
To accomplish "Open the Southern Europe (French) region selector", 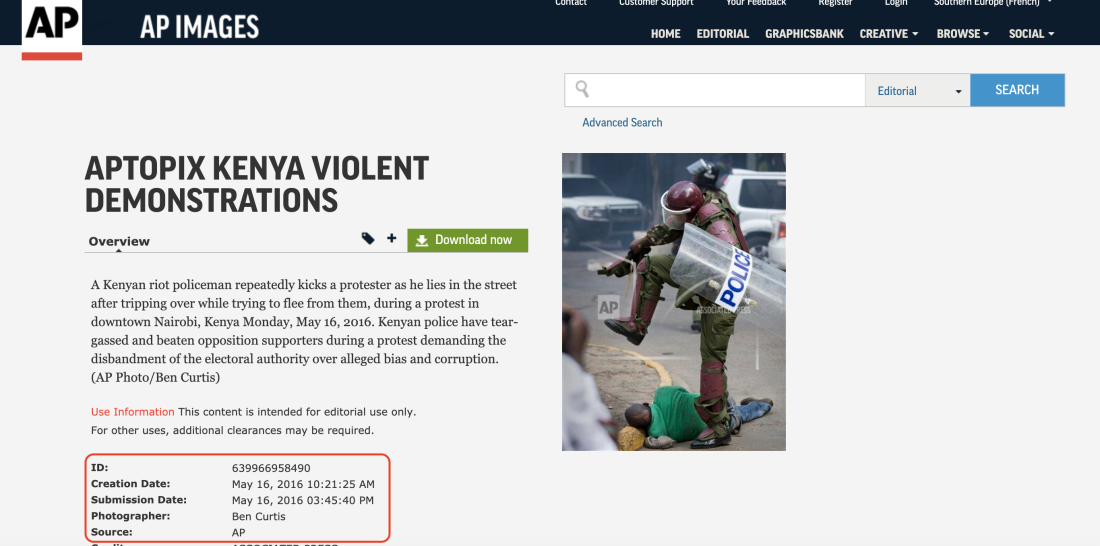I will [x=993, y=3].
